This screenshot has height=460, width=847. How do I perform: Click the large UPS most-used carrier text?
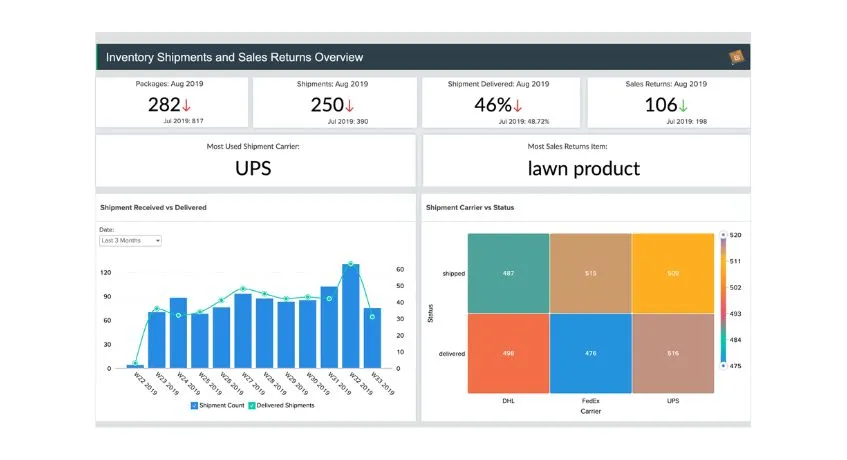(253, 168)
